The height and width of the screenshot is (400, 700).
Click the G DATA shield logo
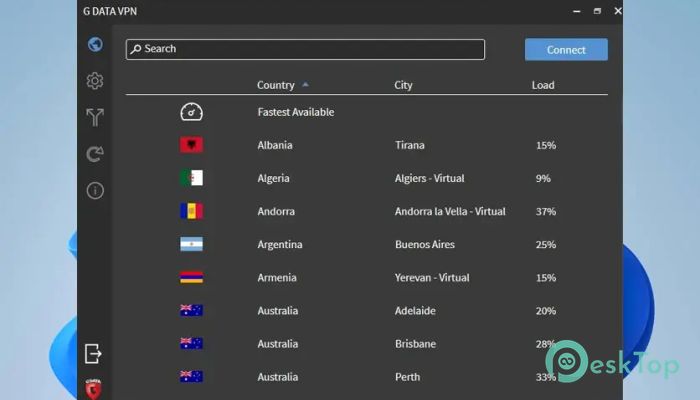point(93,389)
